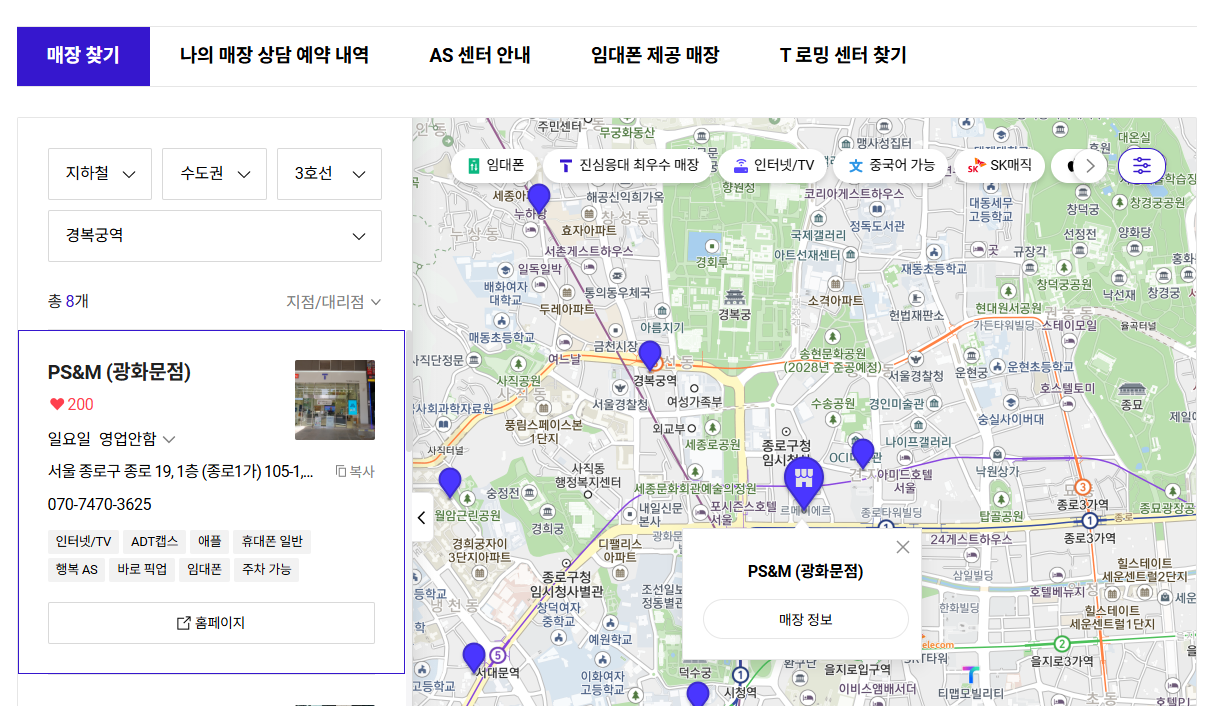Open the 지하철 search type dropdown
The width and height of the screenshot is (1211, 706).
point(100,174)
